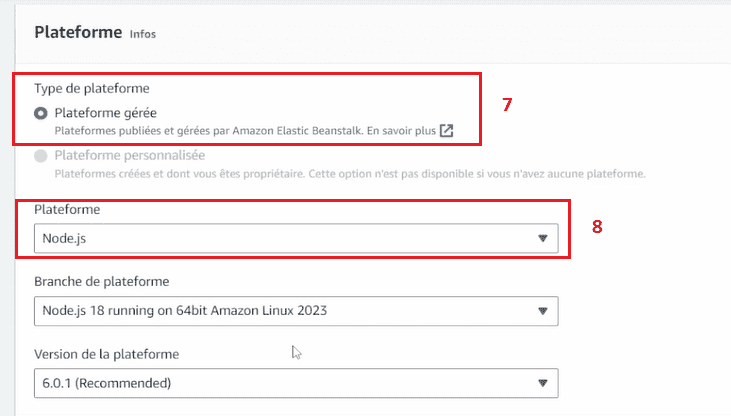Click the arrow icon in the 6.0.1 (Recommended) dropdown
The image size is (731, 416).
pos(543,383)
